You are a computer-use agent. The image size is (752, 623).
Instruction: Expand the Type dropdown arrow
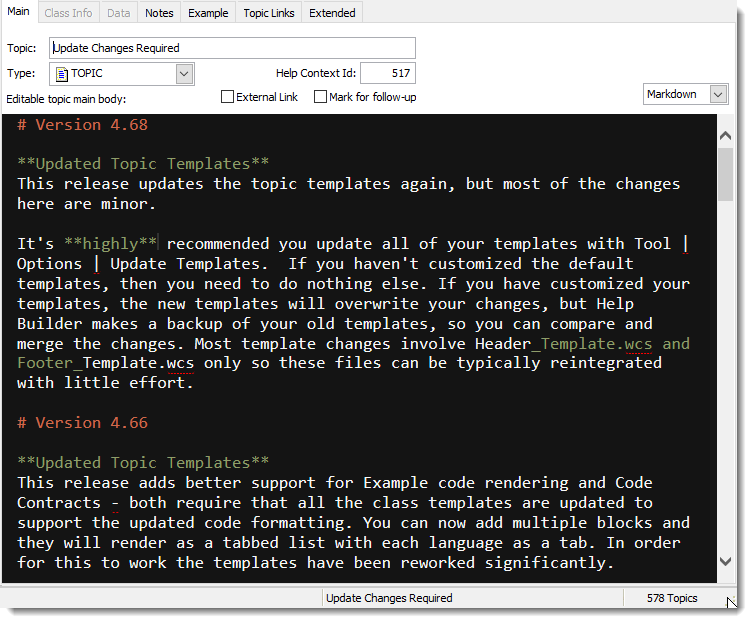coord(184,74)
